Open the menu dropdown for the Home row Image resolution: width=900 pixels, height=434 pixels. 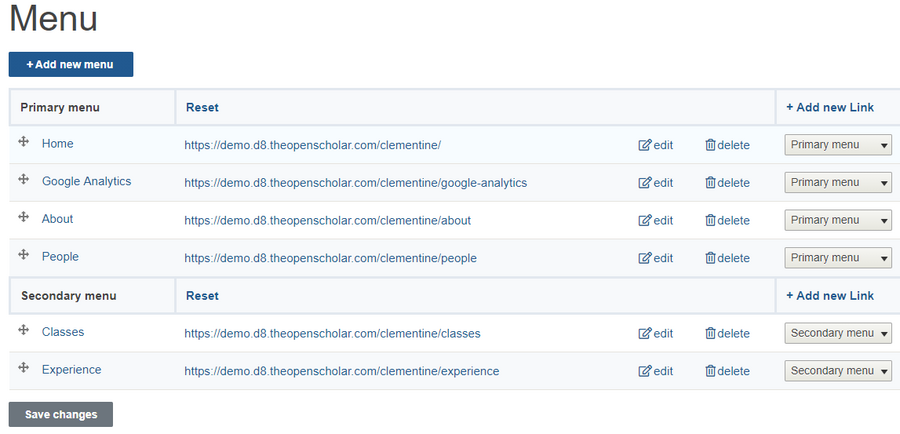tap(838, 145)
